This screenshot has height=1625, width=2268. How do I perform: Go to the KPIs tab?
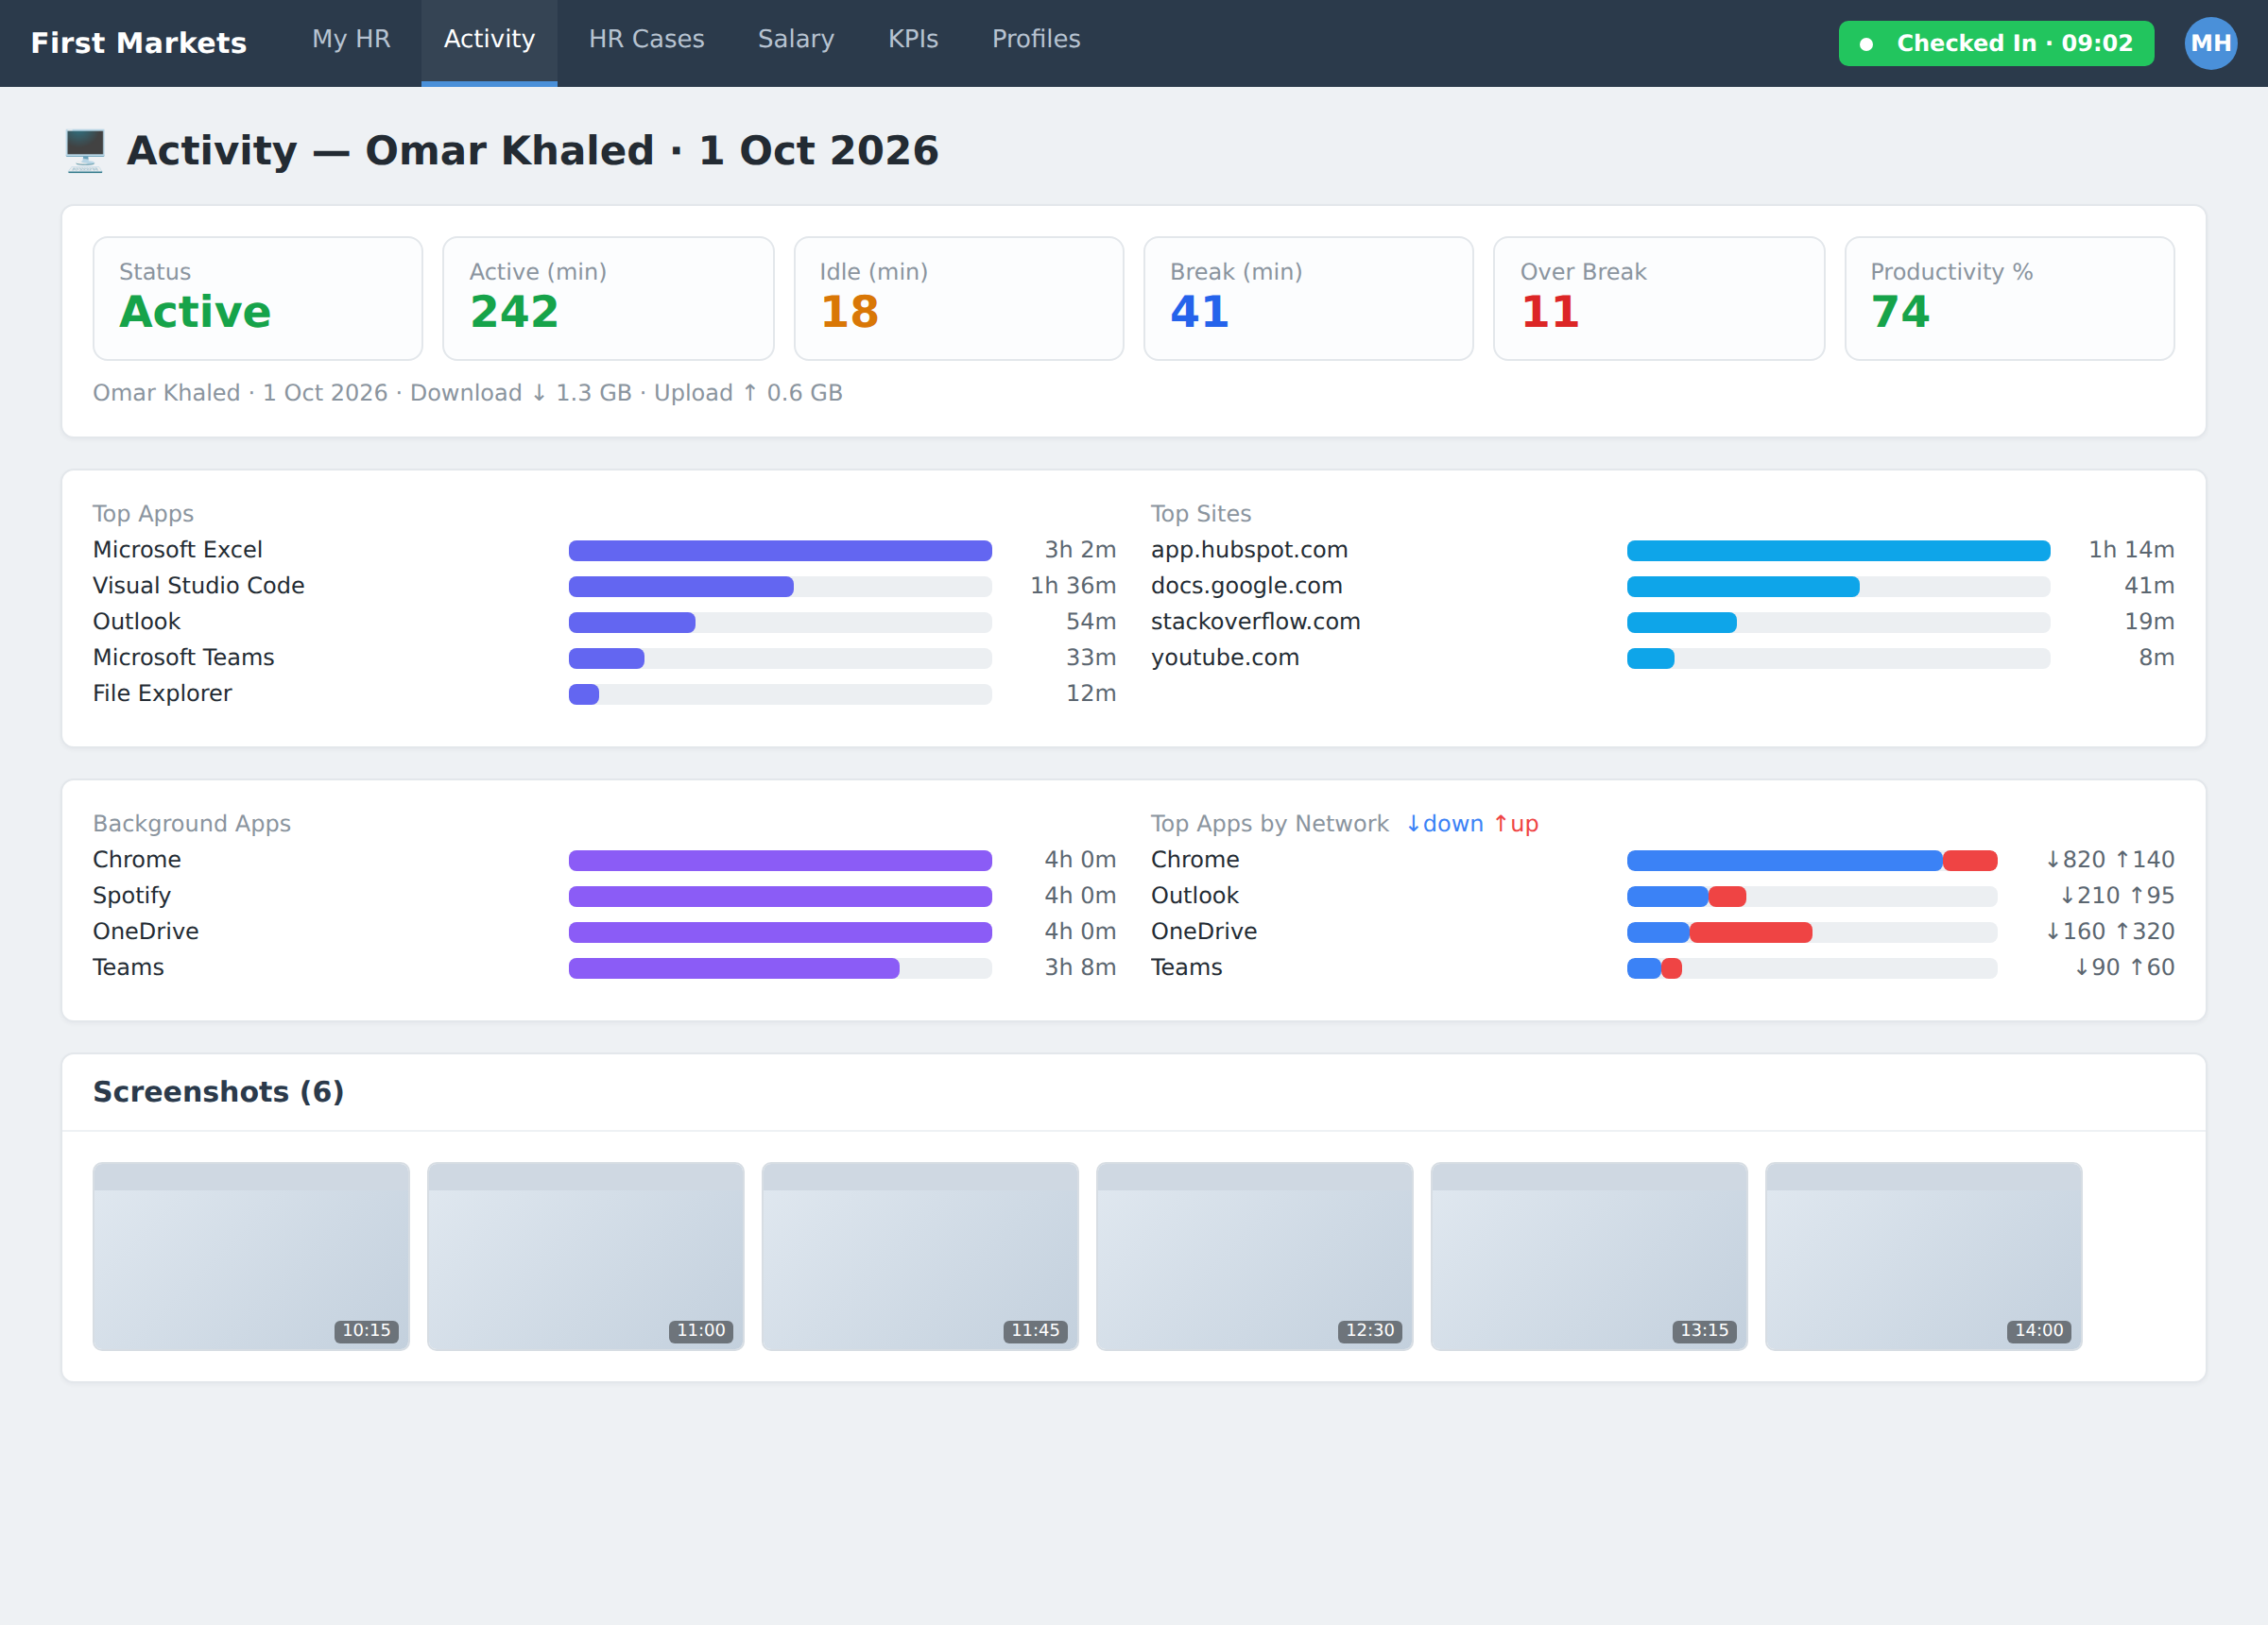913,40
